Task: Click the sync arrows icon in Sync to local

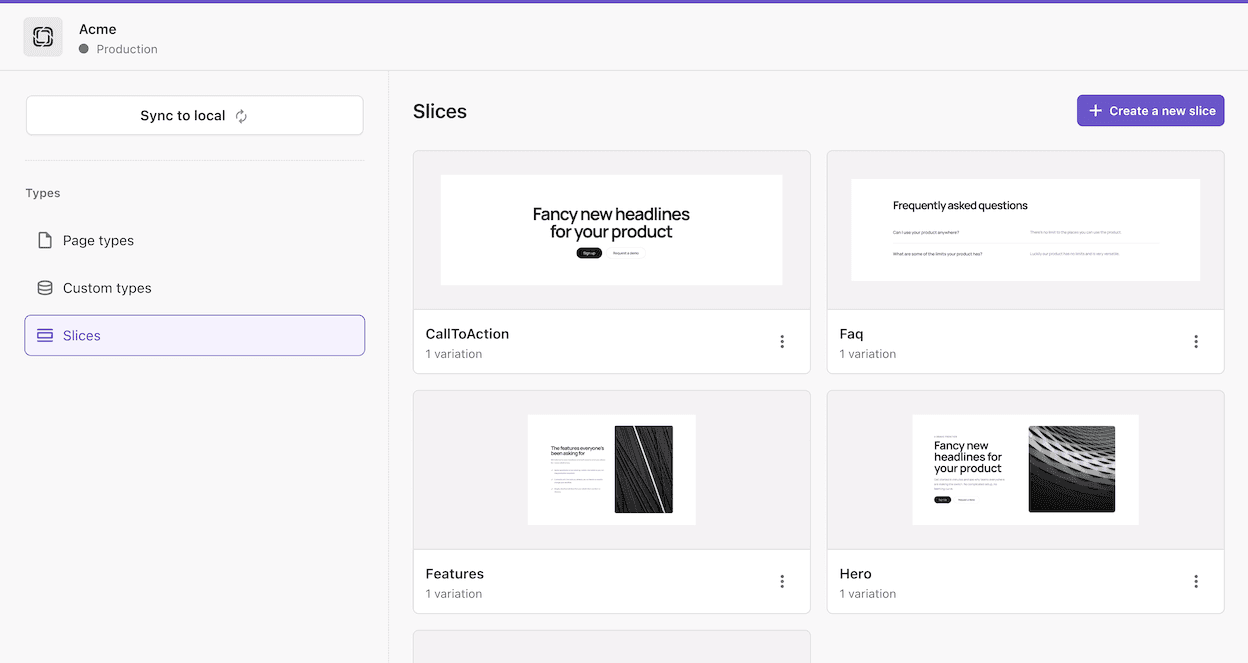Action: [x=241, y=116]
